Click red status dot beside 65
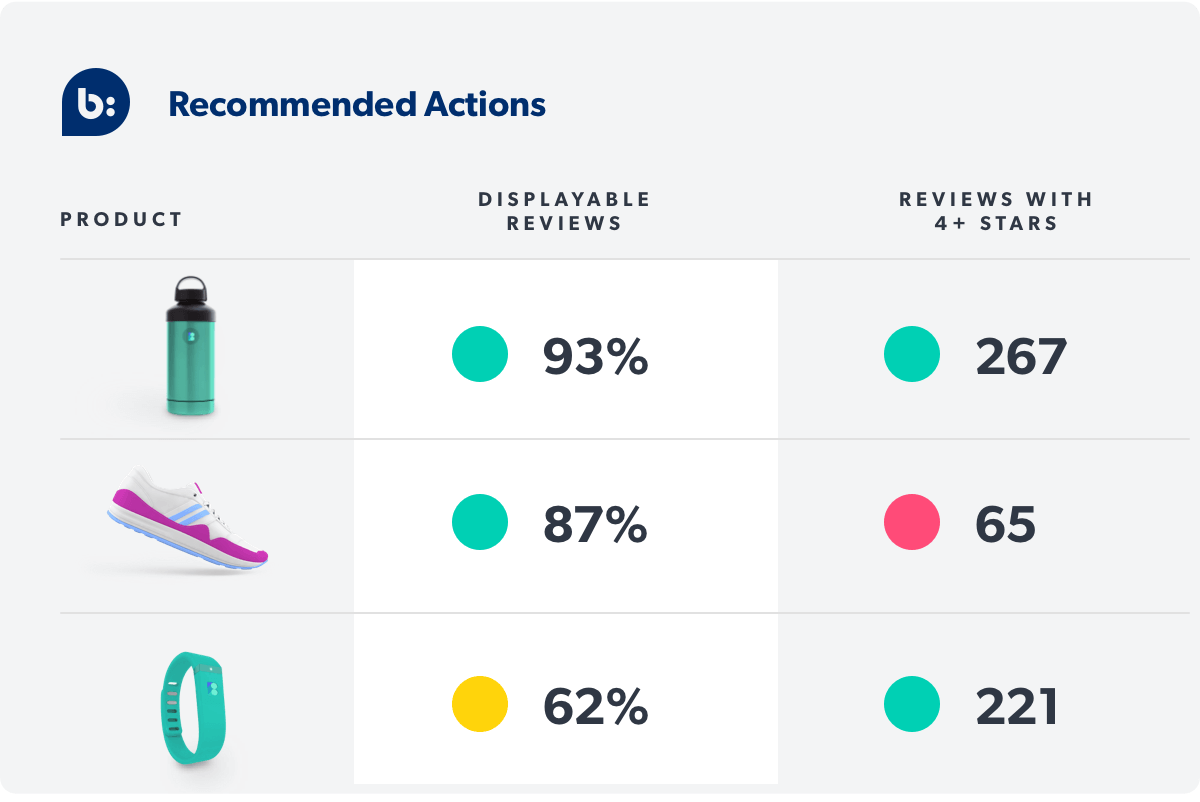The height and width of the screenshot is (802, 1200). 912,522
